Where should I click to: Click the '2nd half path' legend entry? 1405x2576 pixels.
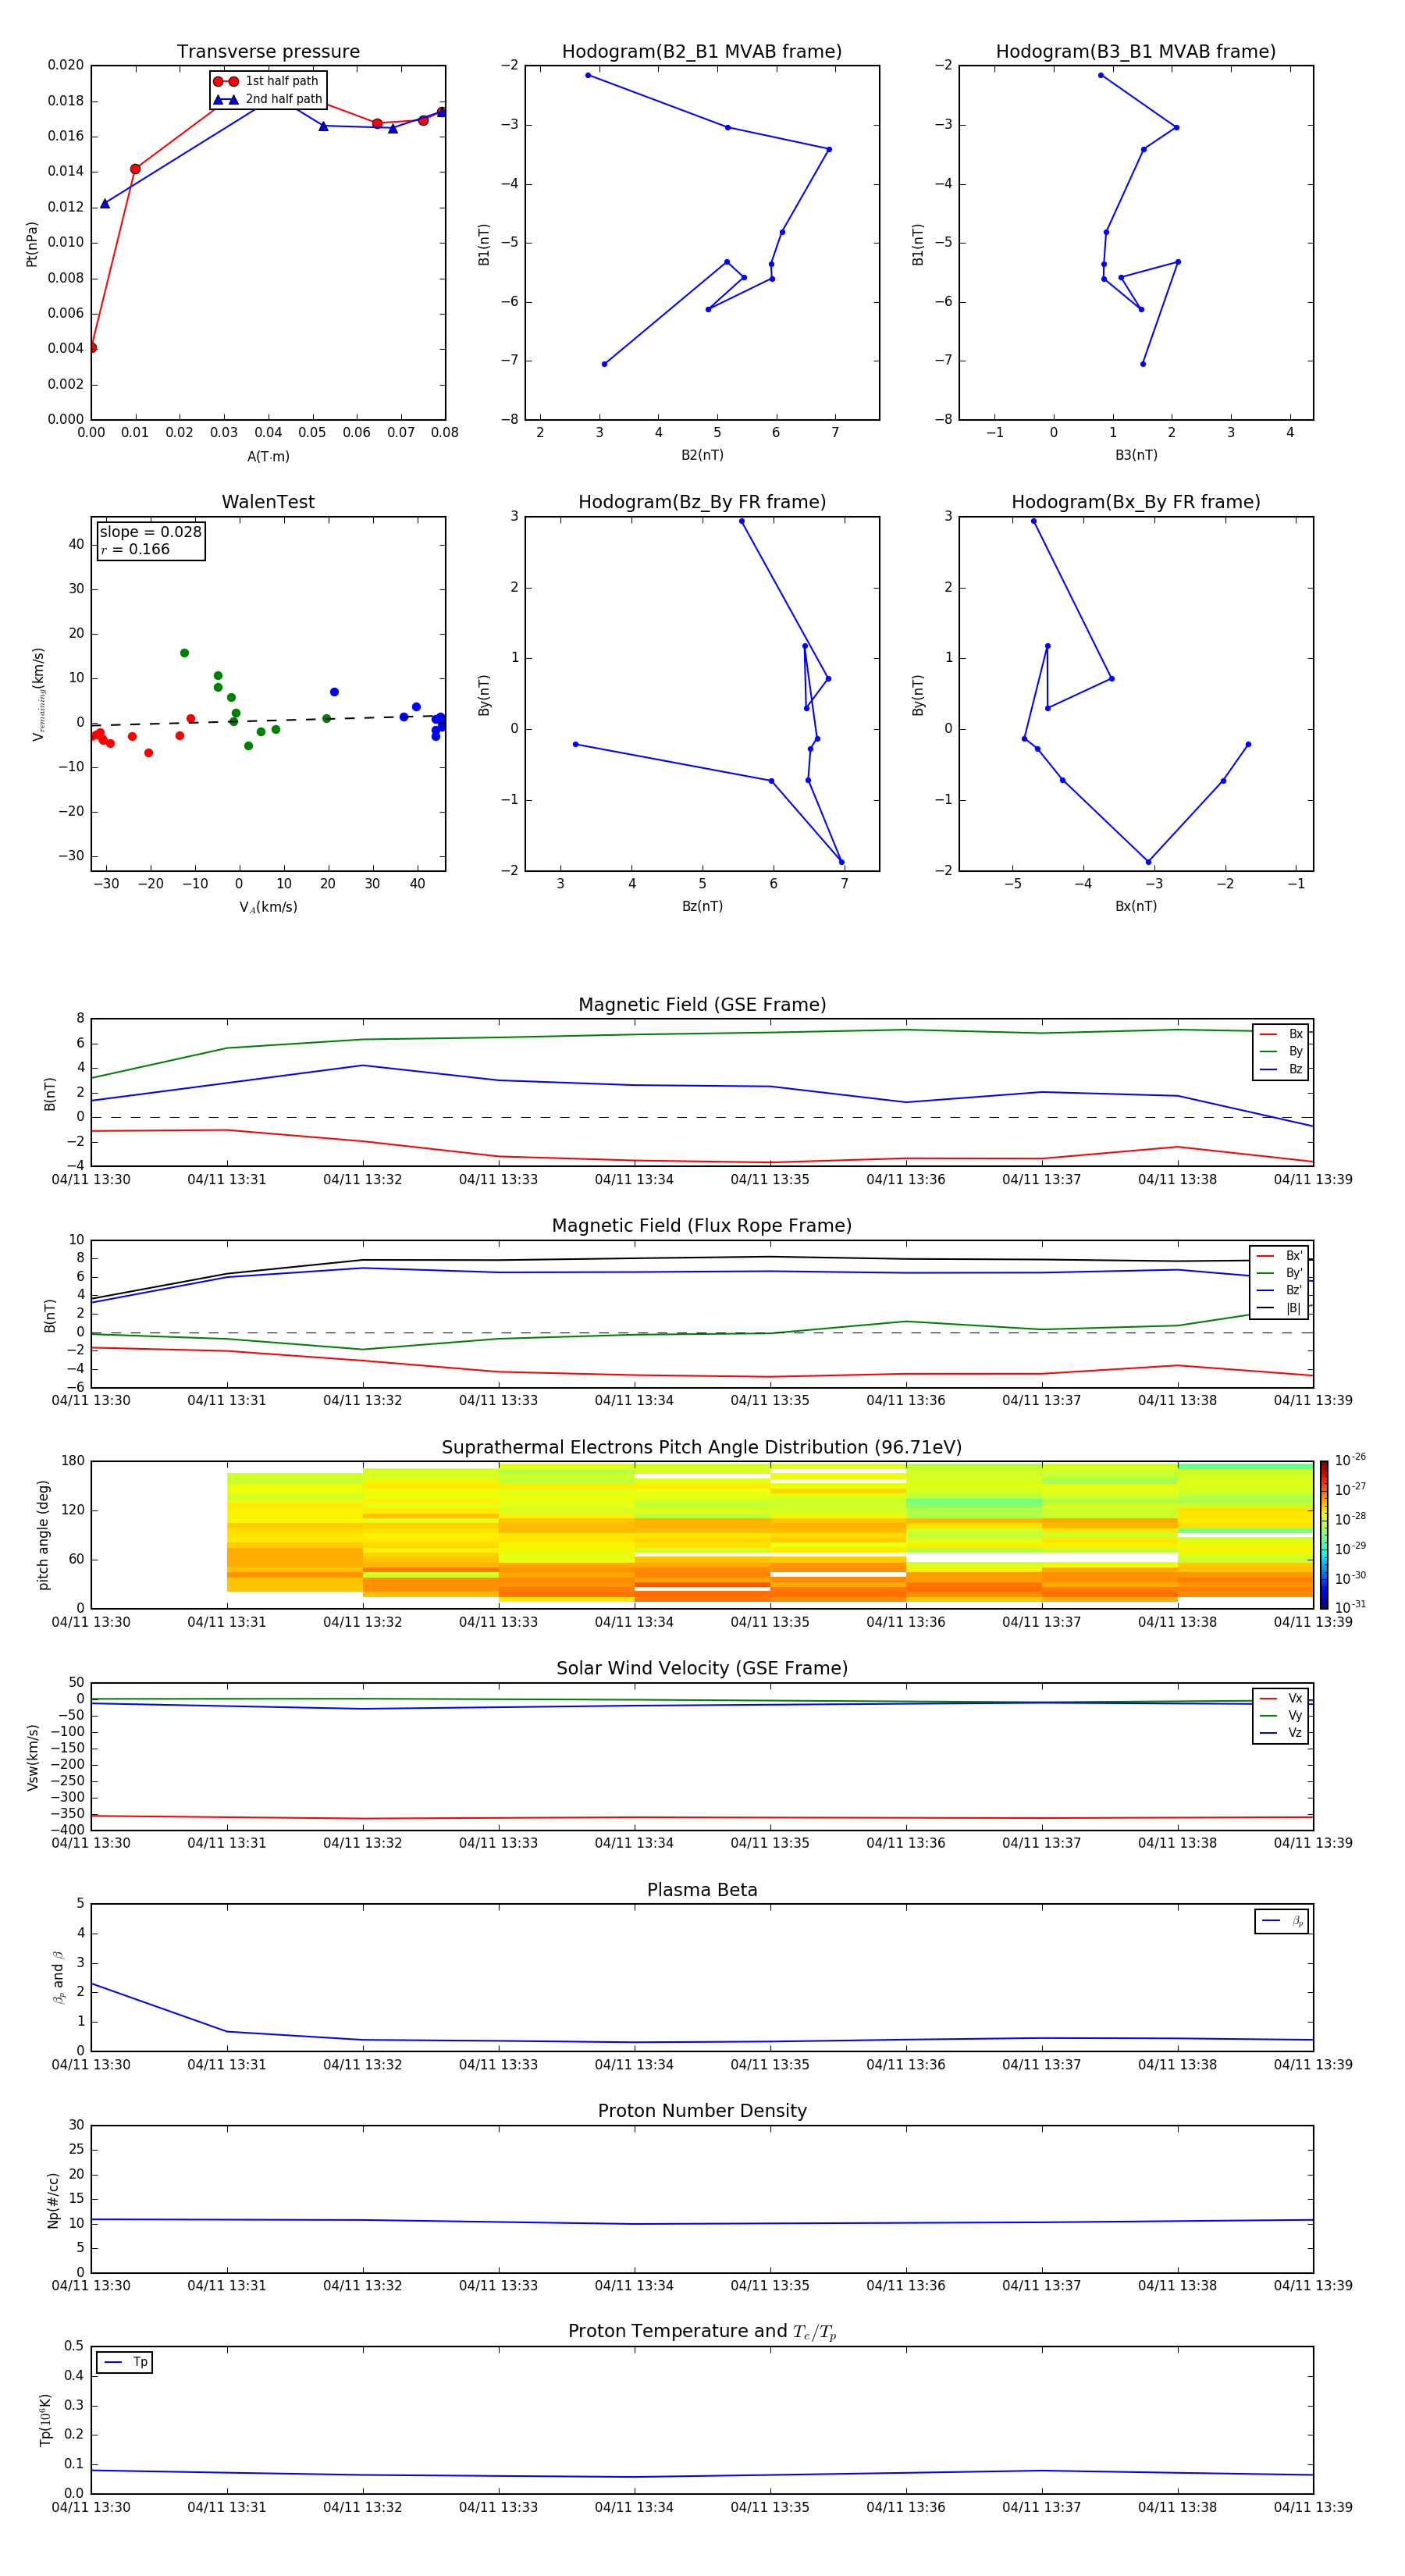point(268,99)
